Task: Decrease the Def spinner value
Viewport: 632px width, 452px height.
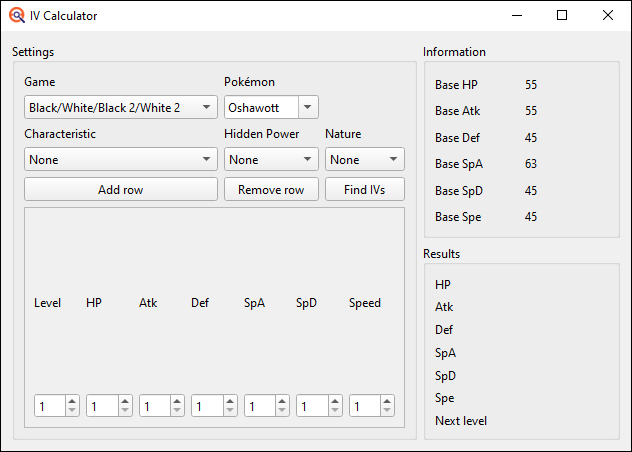Action: 230,410
